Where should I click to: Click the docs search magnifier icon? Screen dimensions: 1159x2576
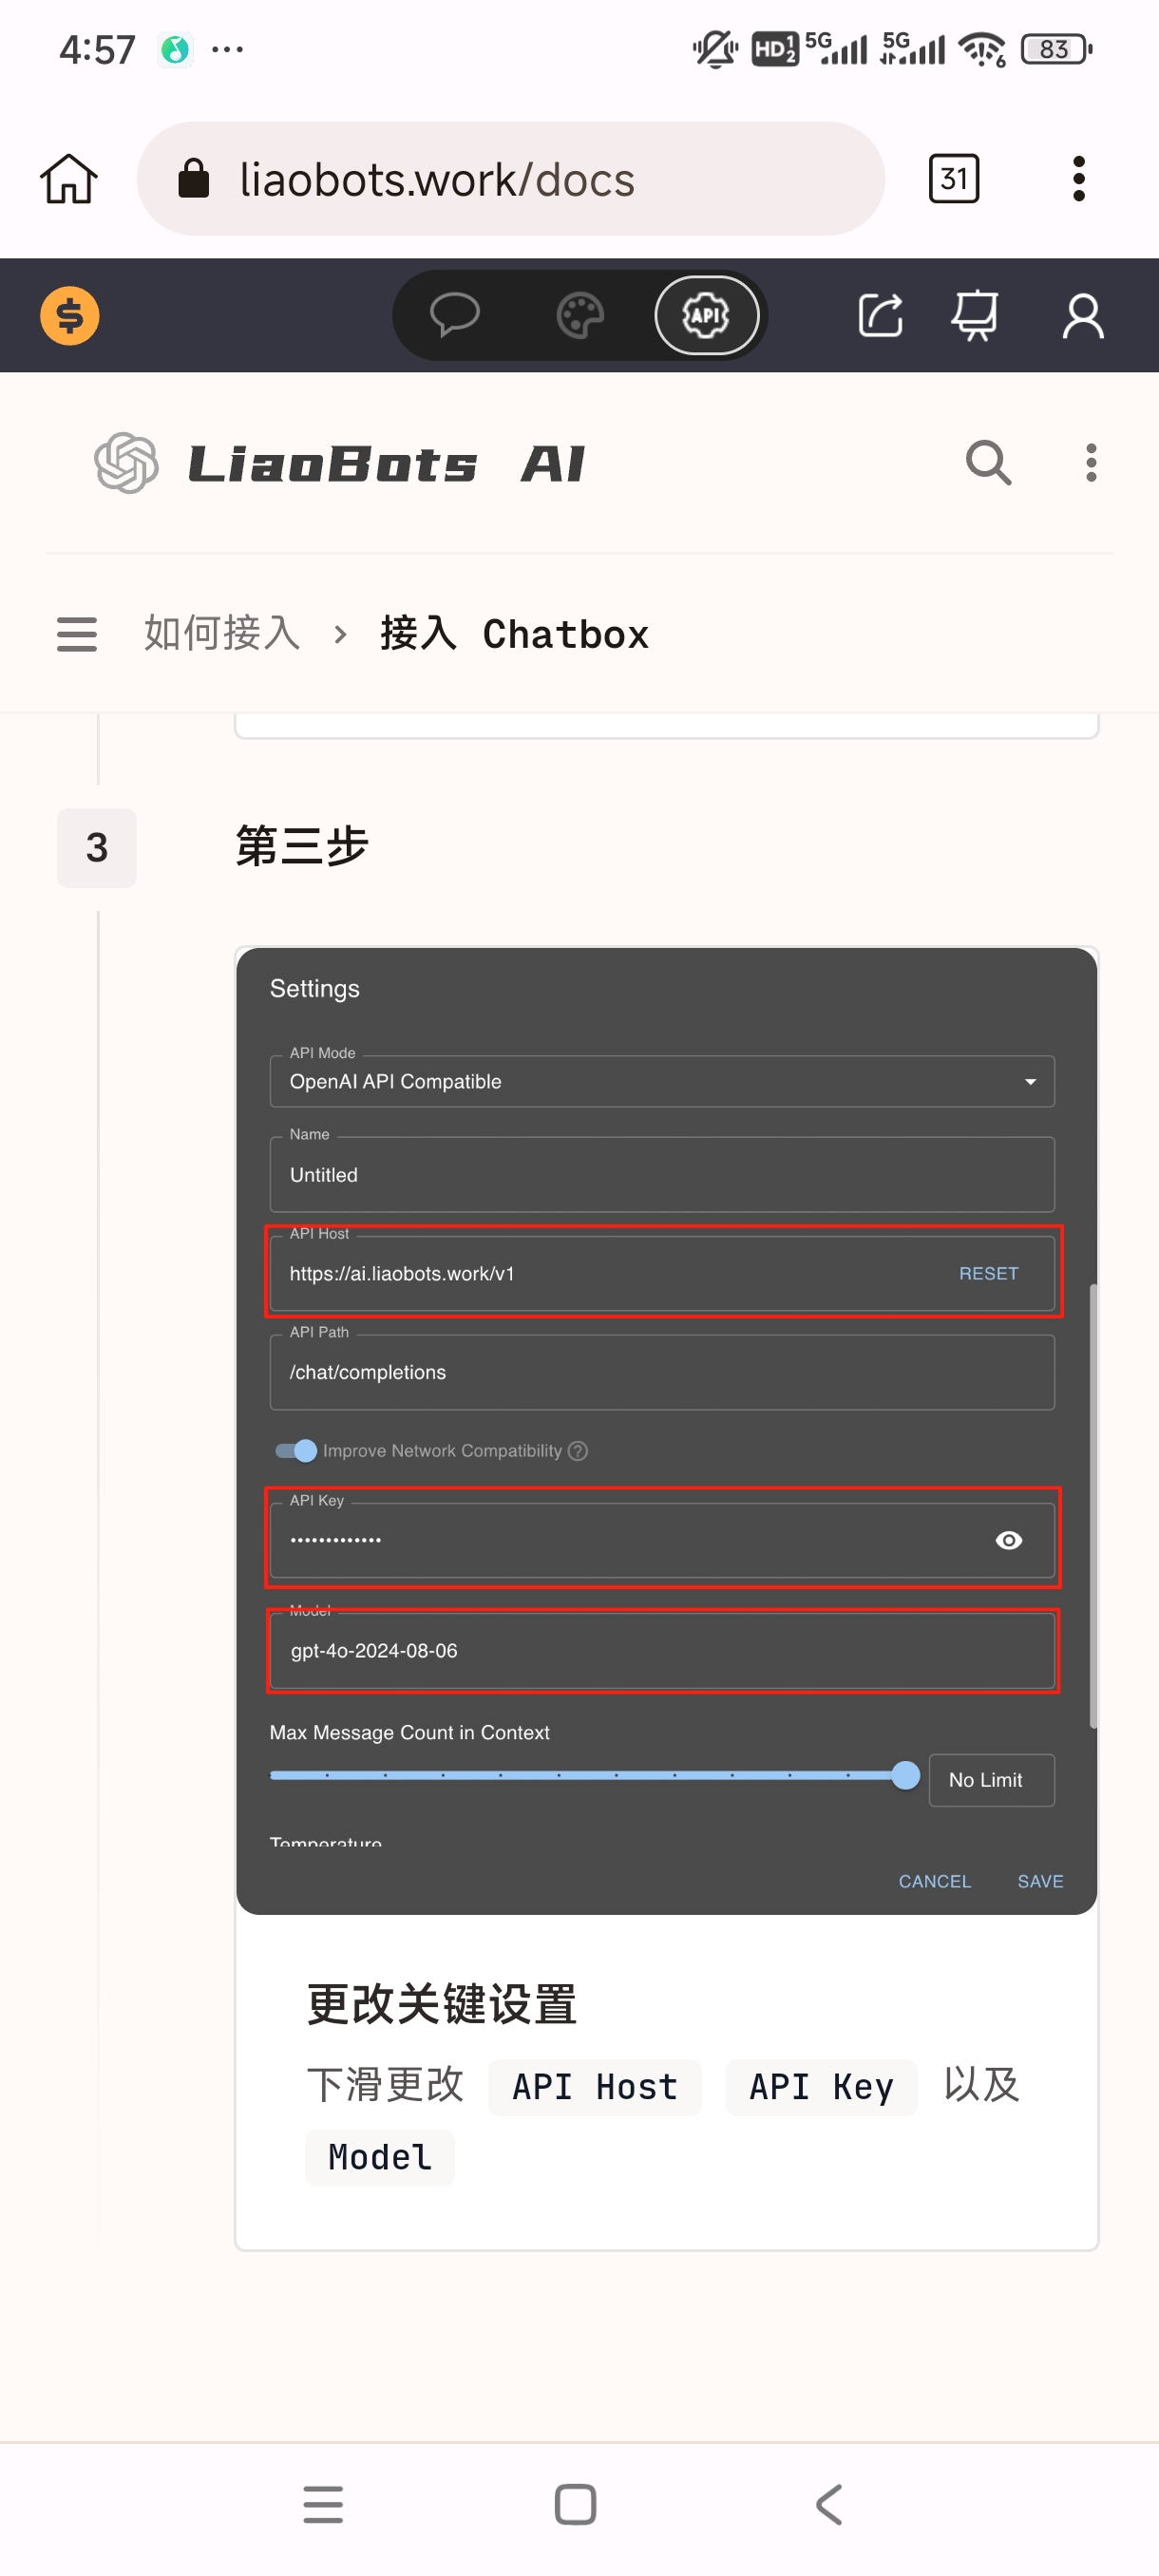click(988, 463)
